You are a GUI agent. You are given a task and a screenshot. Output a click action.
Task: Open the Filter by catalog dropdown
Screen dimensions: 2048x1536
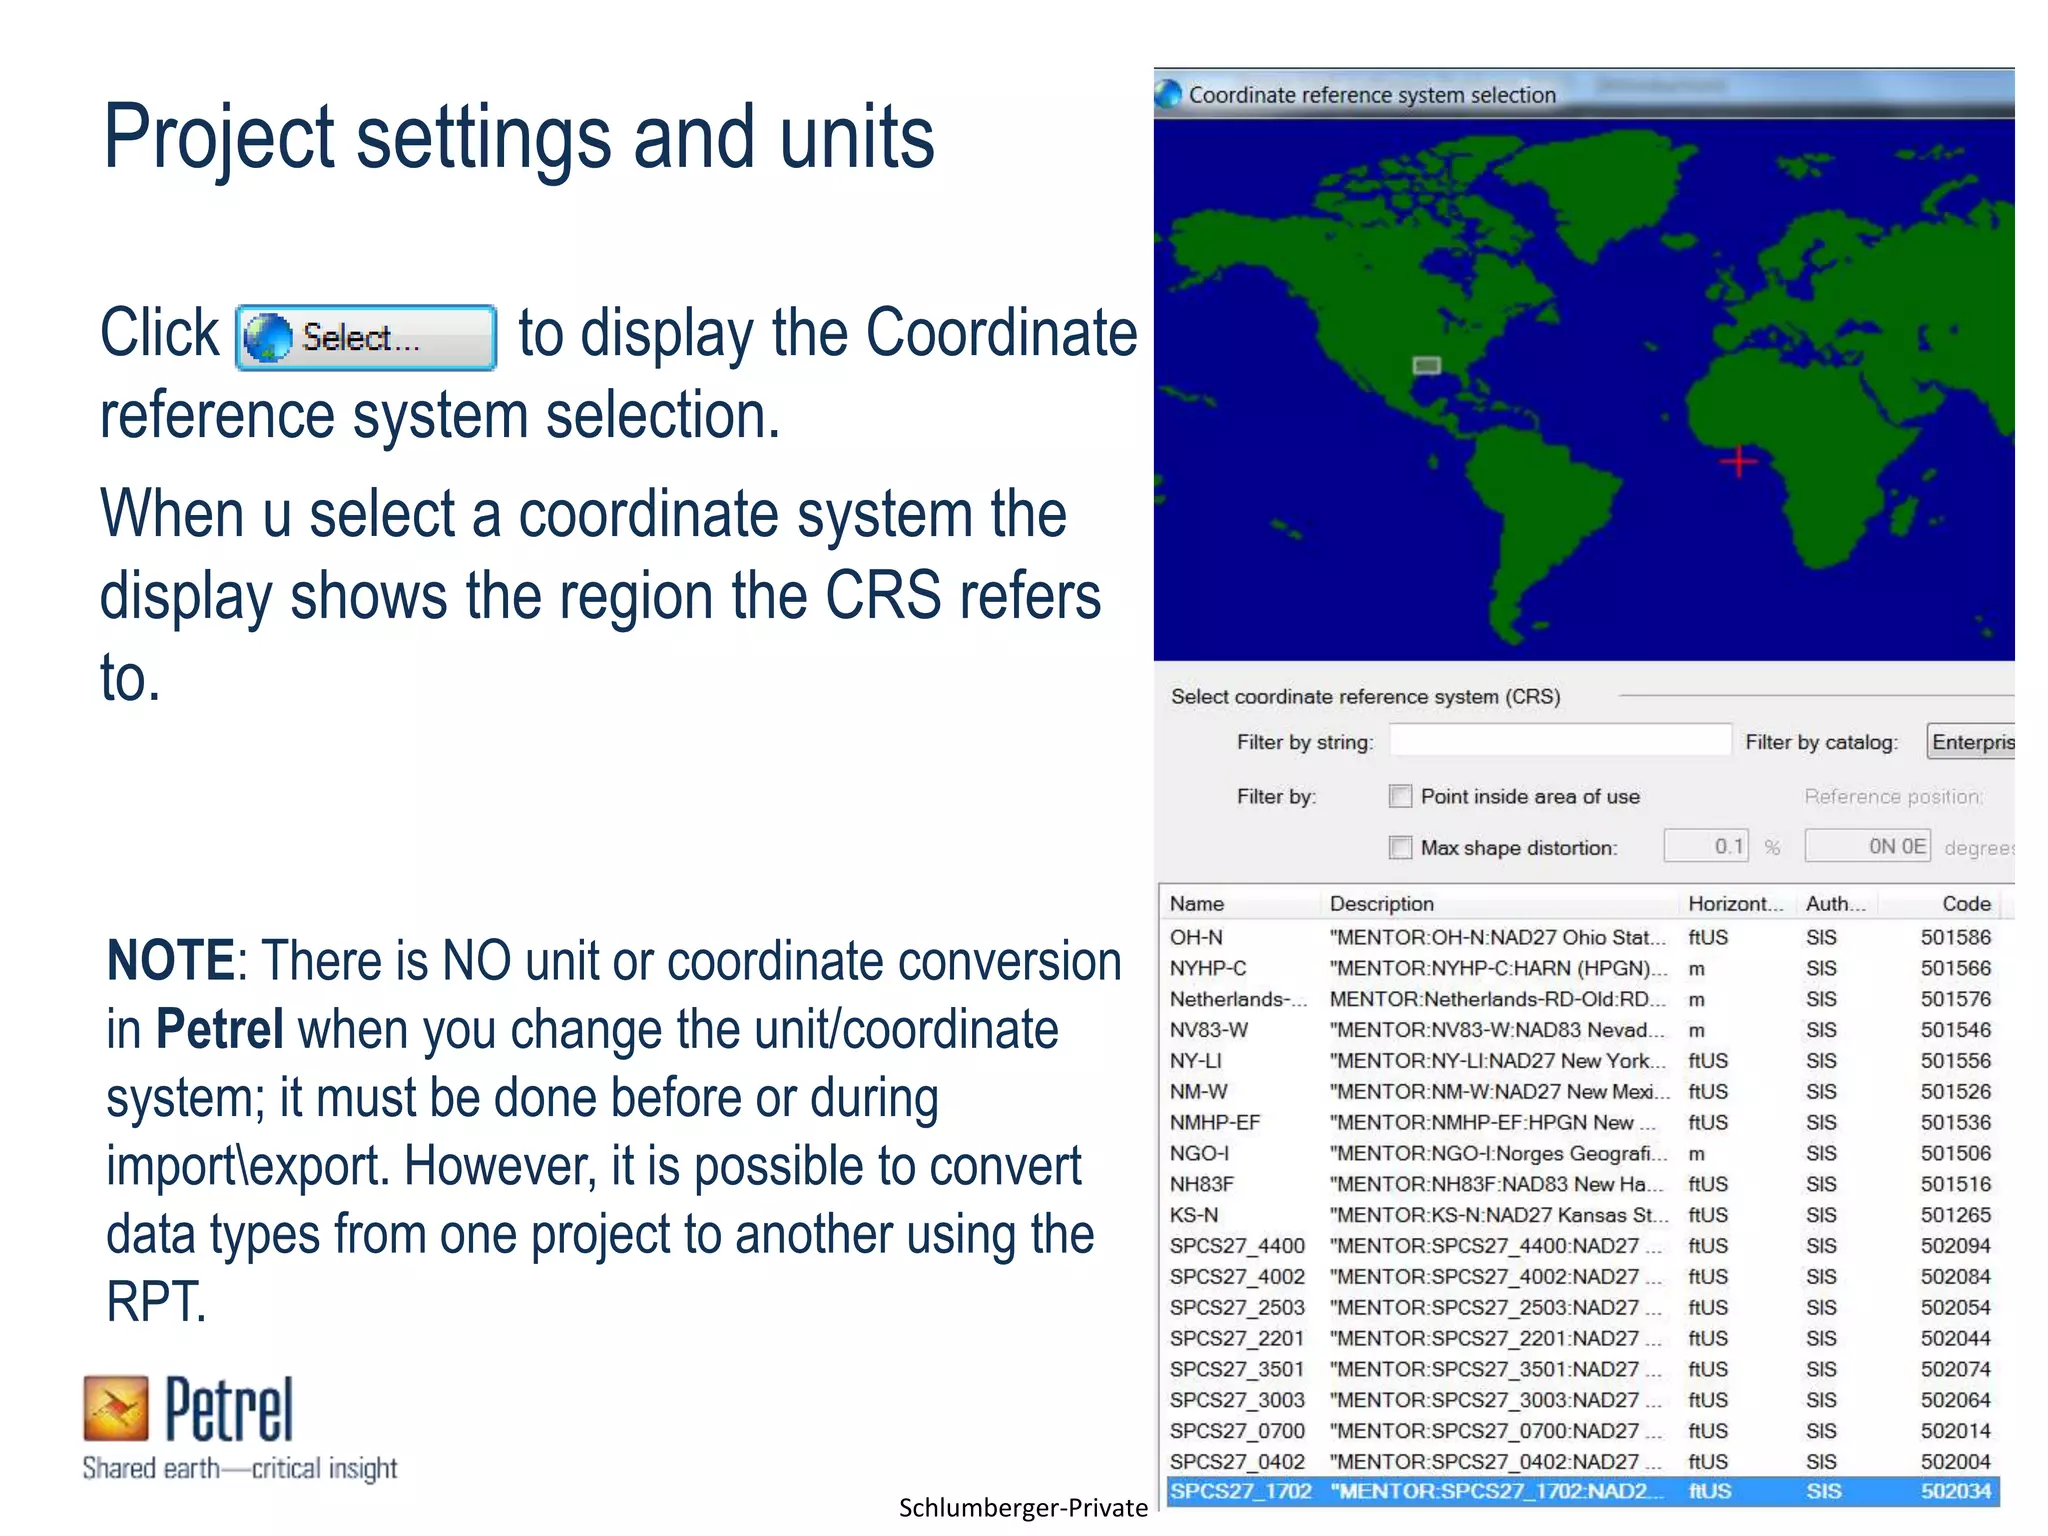(x=1971, y=742)
